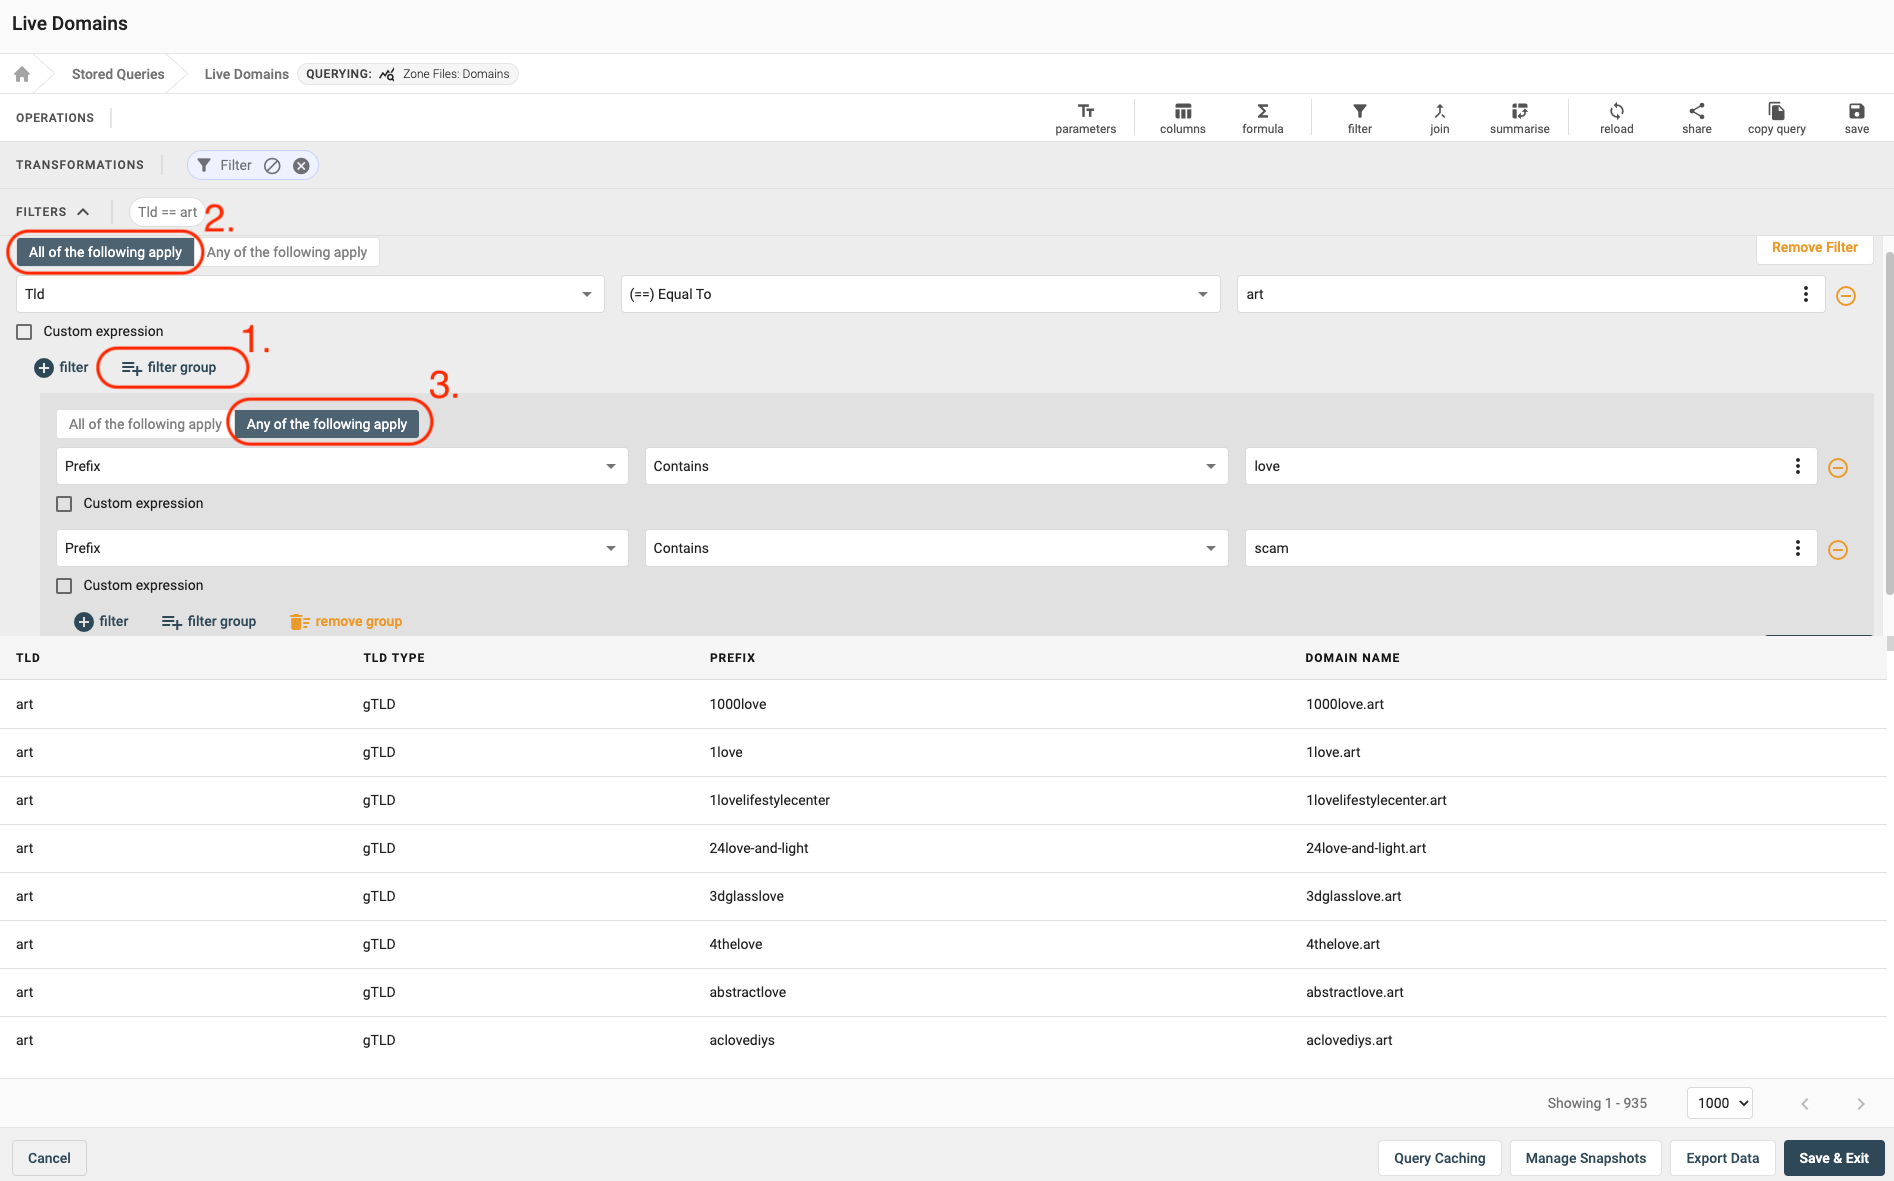Check Custom expression under scam filter
Image resolution: width=1894 pixels, height=1181 pixels.
65,586
